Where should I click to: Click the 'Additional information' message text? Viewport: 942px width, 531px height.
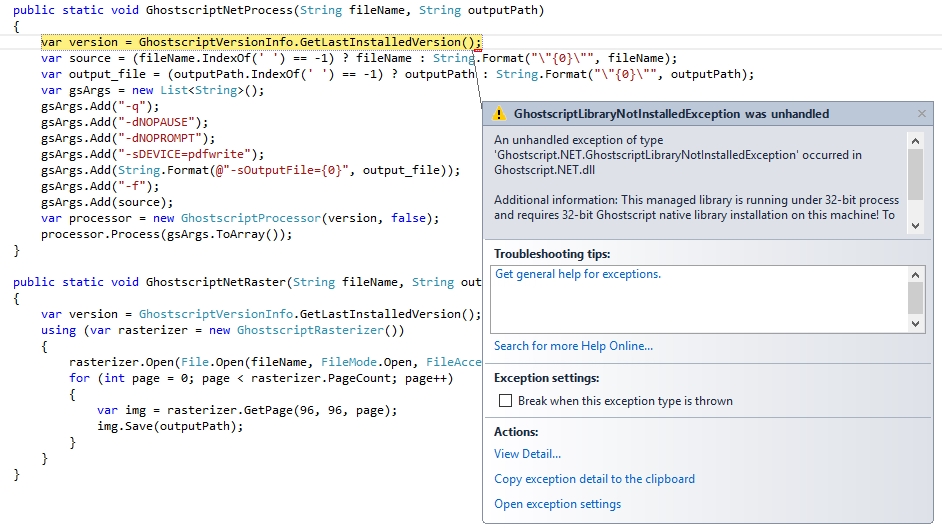pos(696,207)
